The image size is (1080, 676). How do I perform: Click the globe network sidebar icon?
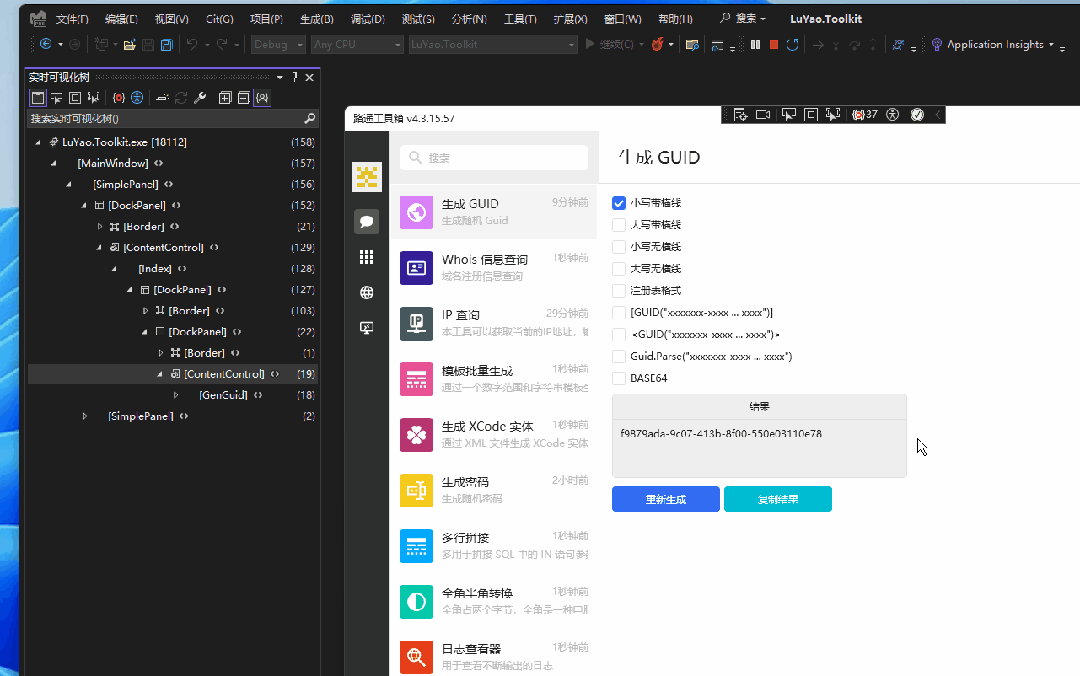[366, 293]
